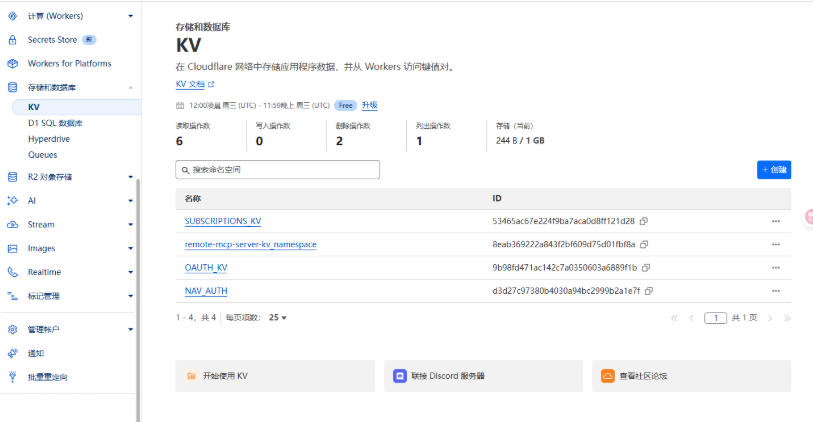The width and height of the screenshot is (813, 422).
Task: Jump to the first page double arrow
Action: tap(674, 318)
